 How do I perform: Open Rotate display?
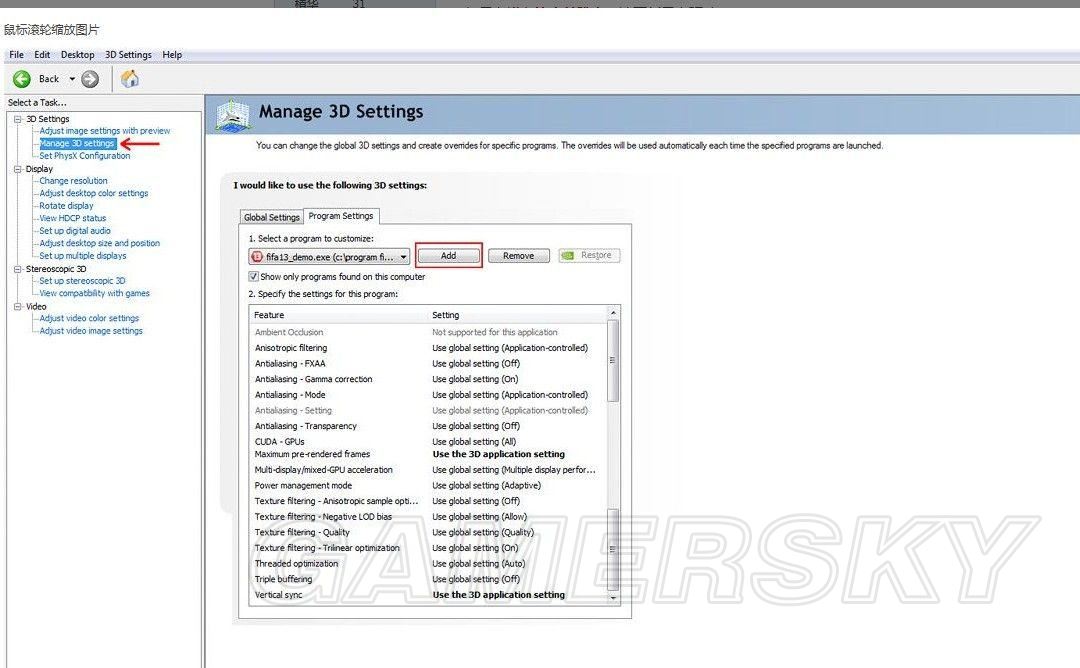pyautogui.click(x=66, y=206)
